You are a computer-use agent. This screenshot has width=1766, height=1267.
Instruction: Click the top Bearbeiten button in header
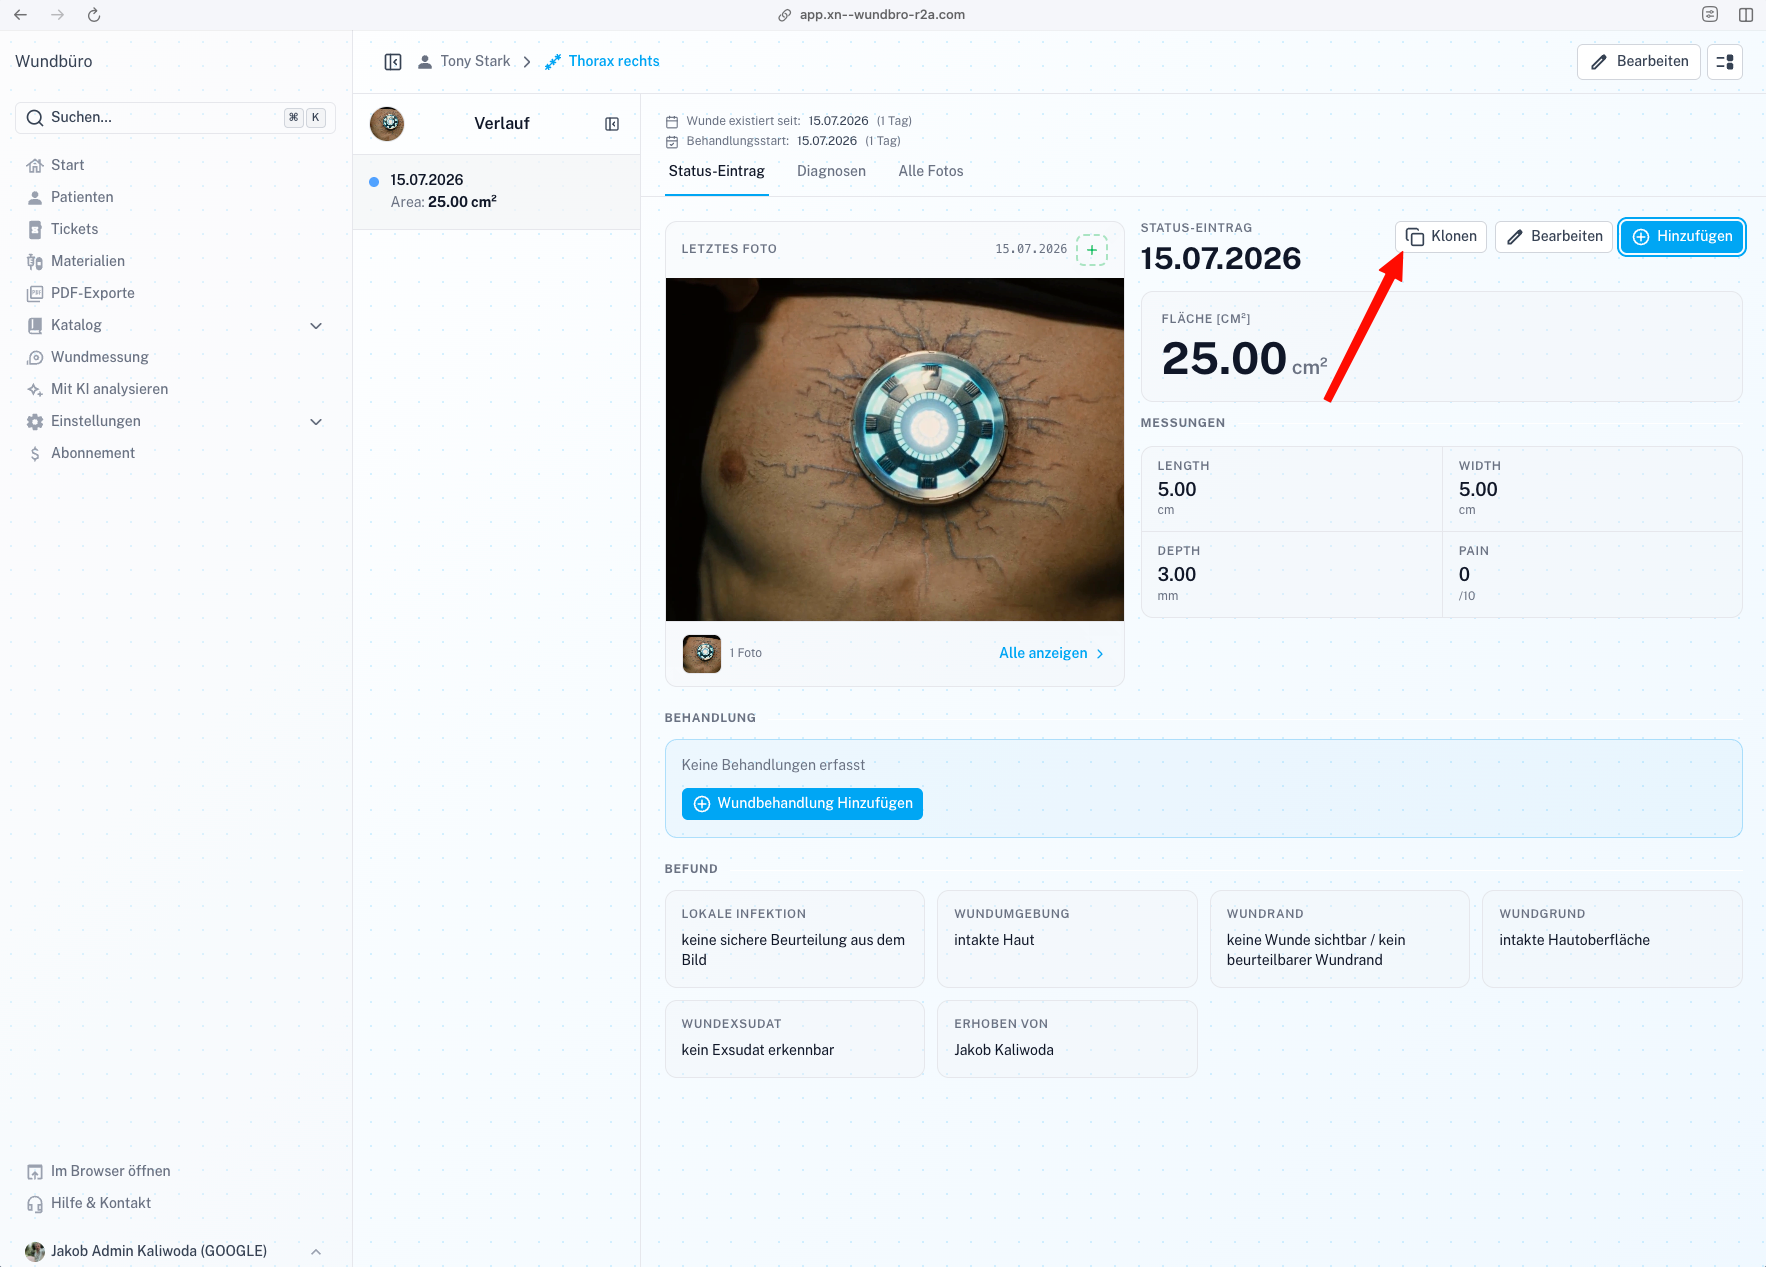click(1639, 62)
